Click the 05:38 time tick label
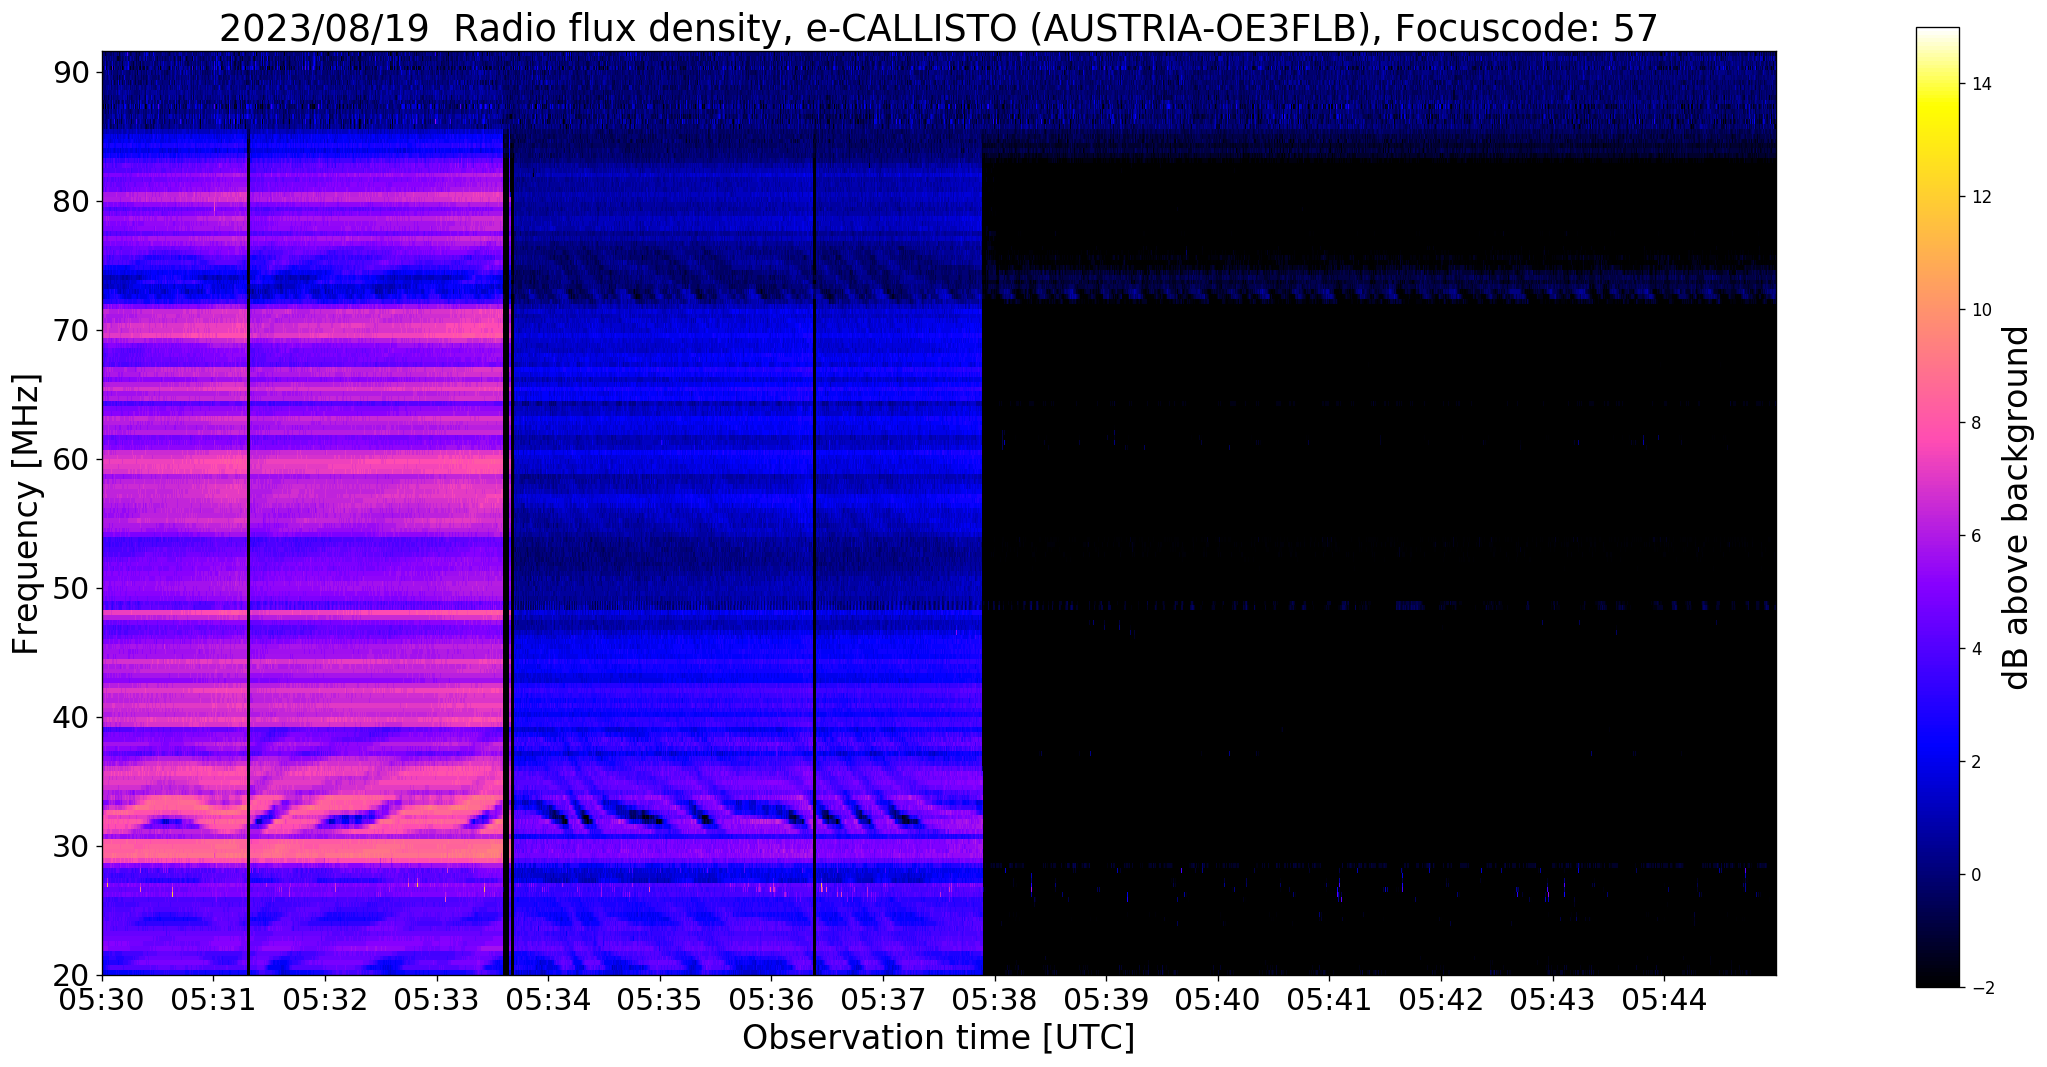This screenshot has width=2047, height=1067. click(995, 1001)
